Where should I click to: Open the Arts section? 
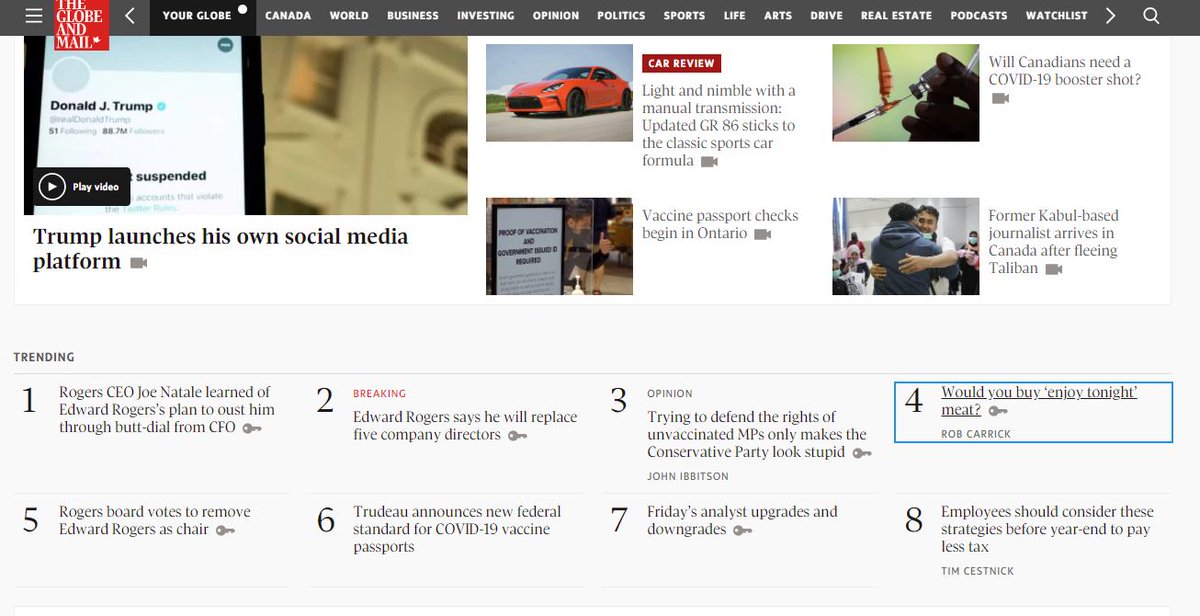tap(777, 16)
